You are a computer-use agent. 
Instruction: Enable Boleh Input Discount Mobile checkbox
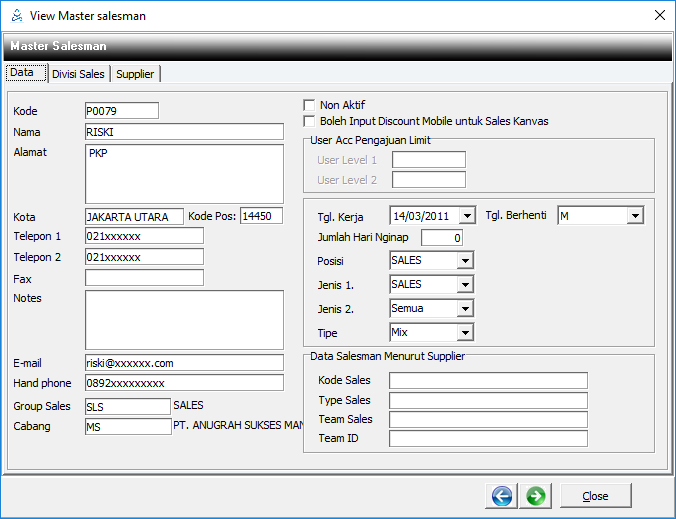click(x=310, y=121)
